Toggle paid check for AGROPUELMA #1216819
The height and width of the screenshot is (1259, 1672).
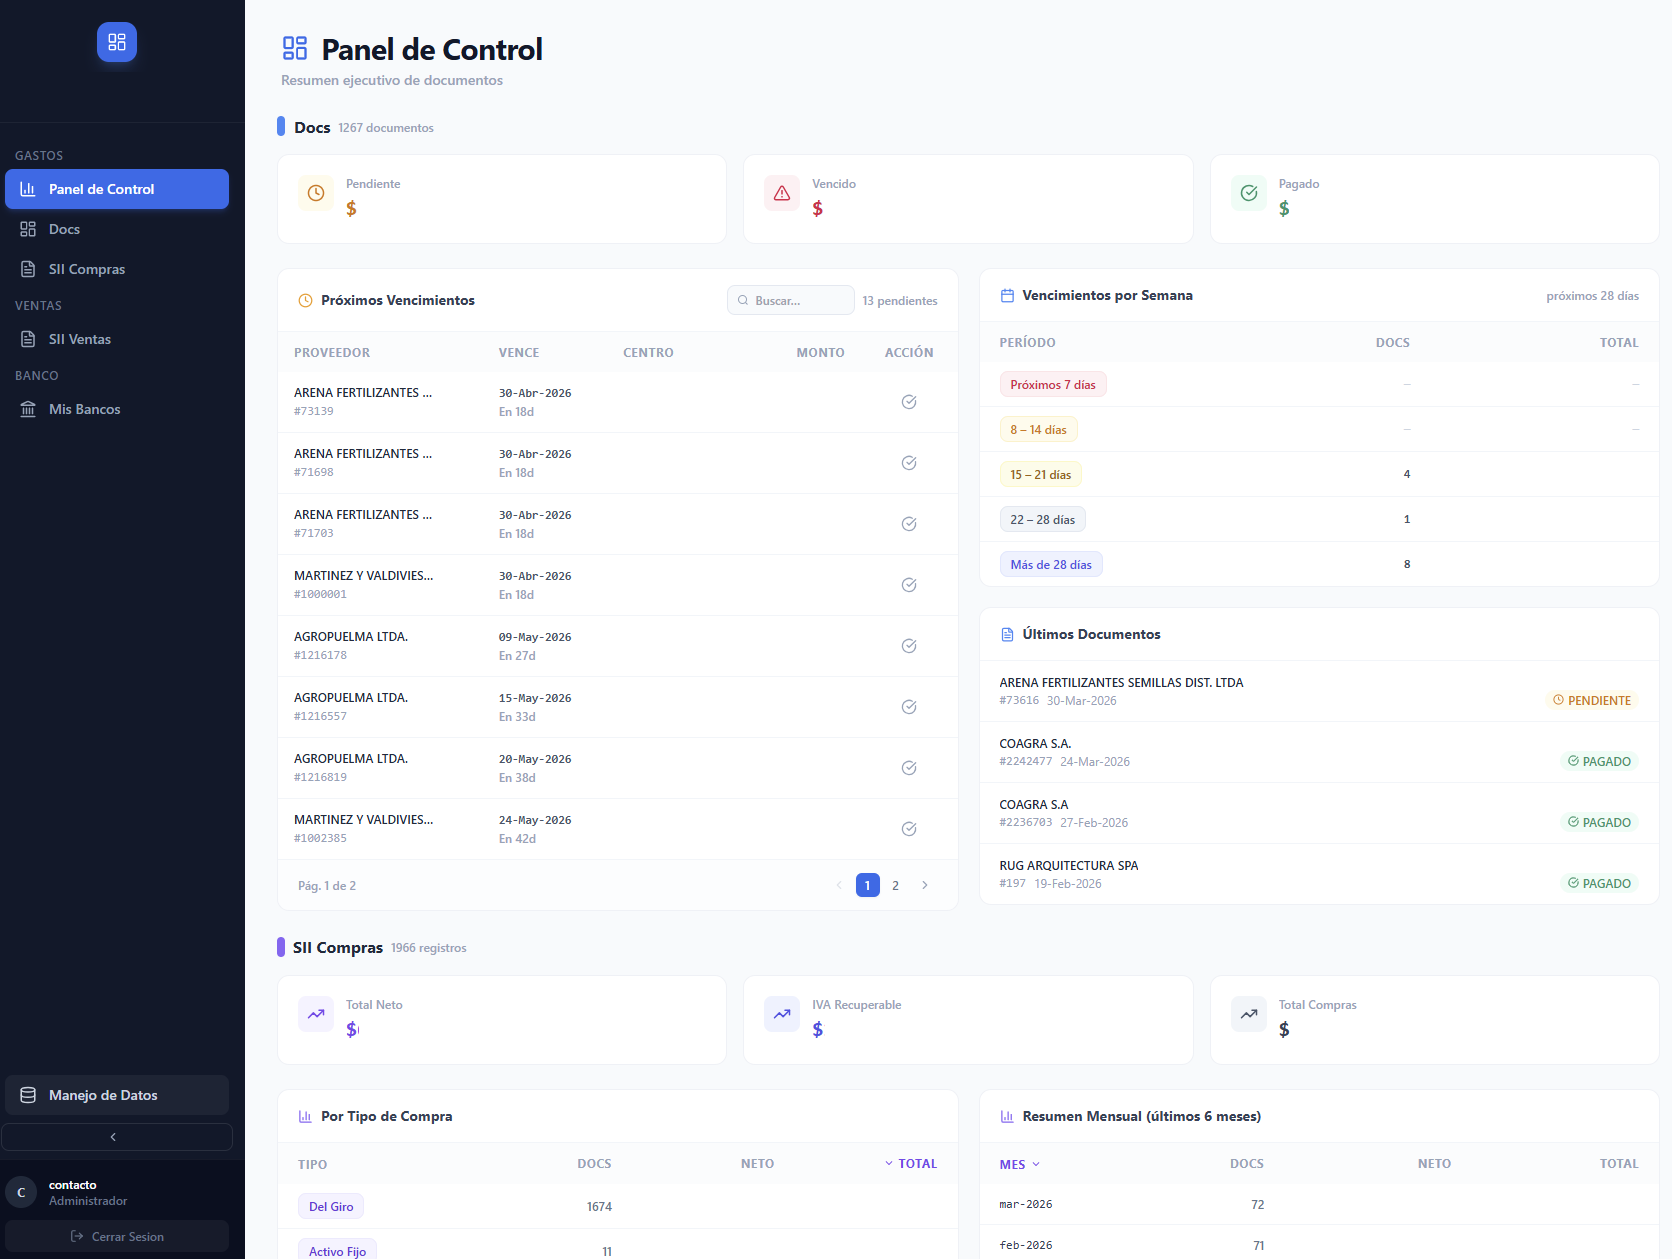tap(909, 768)
